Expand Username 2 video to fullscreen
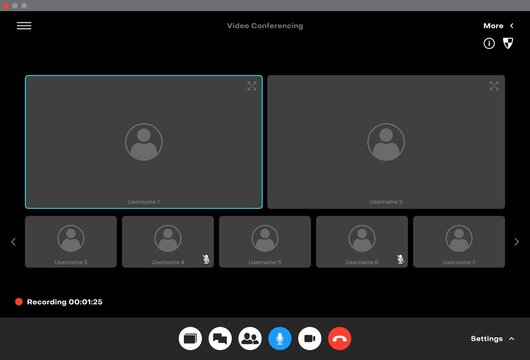Viewport: 530px width, 360px height. coord(494,86)
